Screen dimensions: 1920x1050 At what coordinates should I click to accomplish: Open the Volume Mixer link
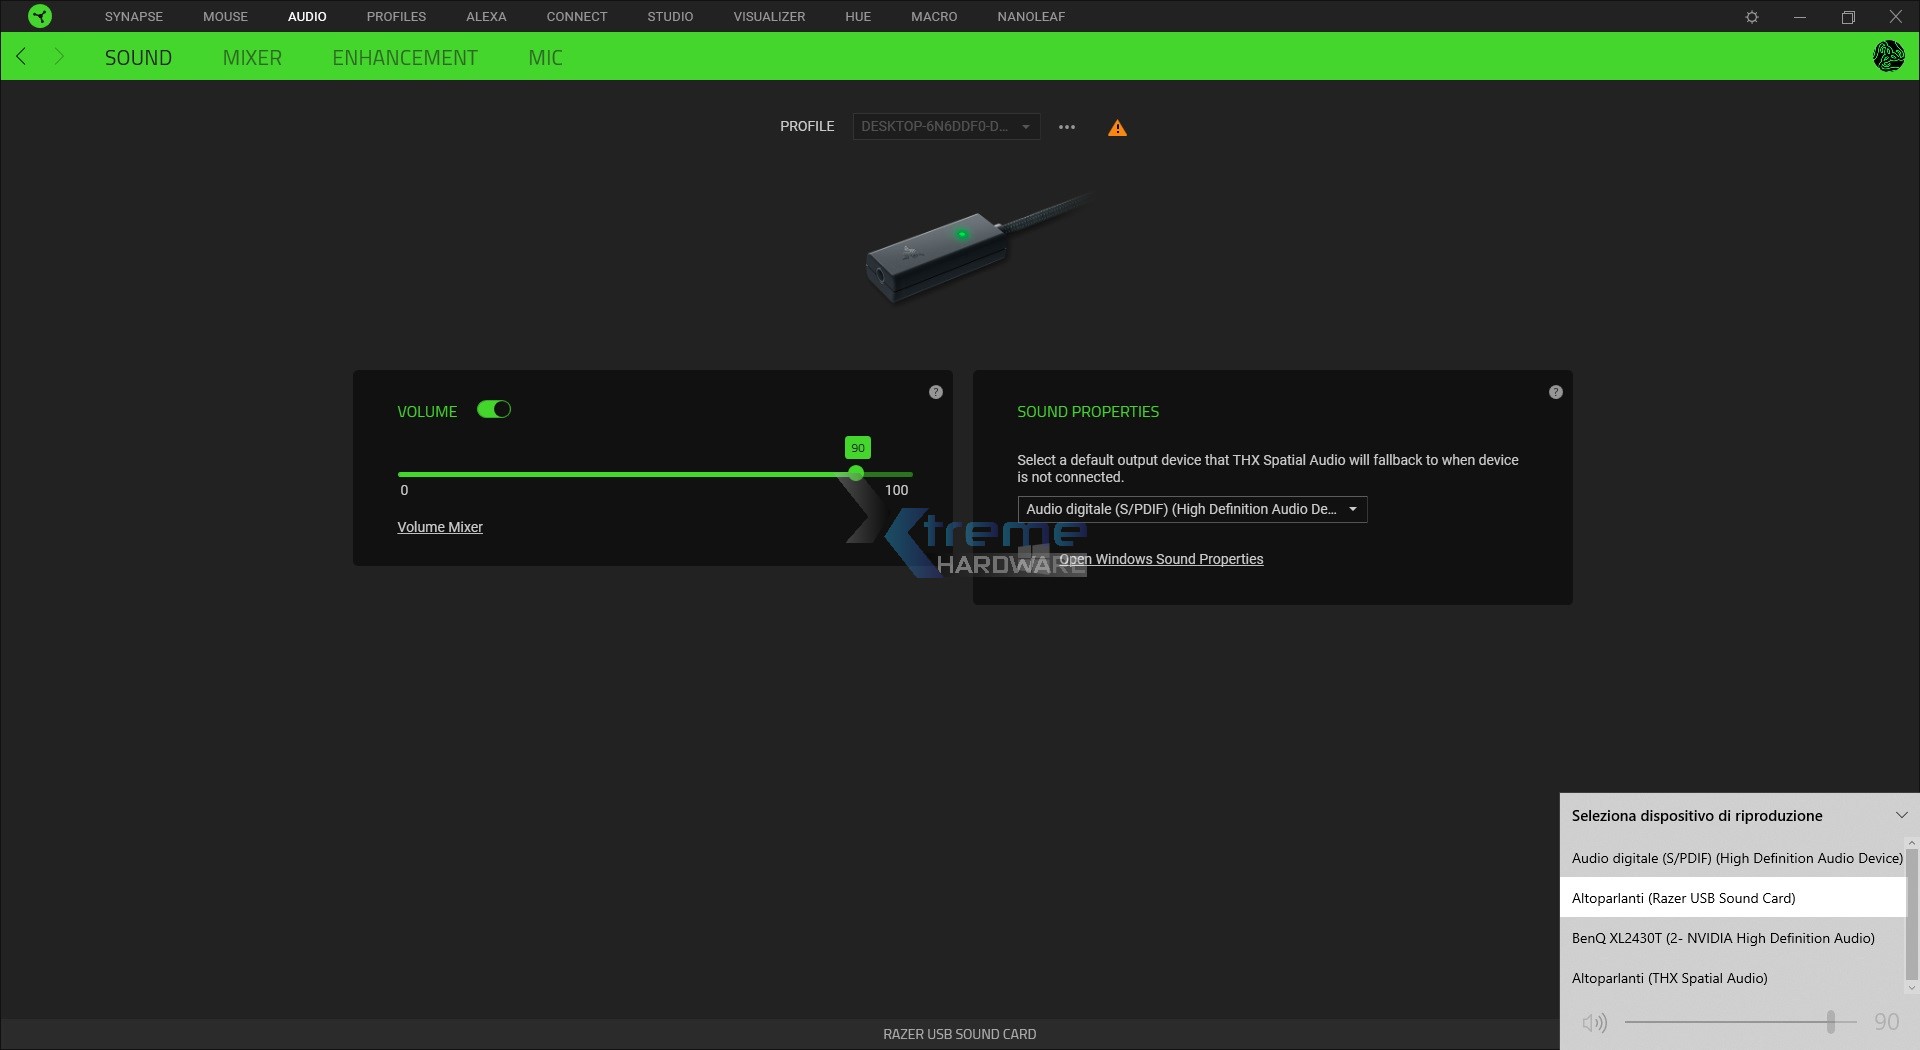pos(440,527)
